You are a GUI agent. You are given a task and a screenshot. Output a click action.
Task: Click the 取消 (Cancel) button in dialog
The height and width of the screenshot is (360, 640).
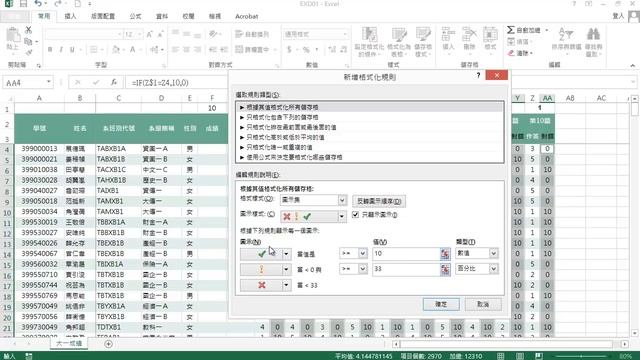(483, 304)
